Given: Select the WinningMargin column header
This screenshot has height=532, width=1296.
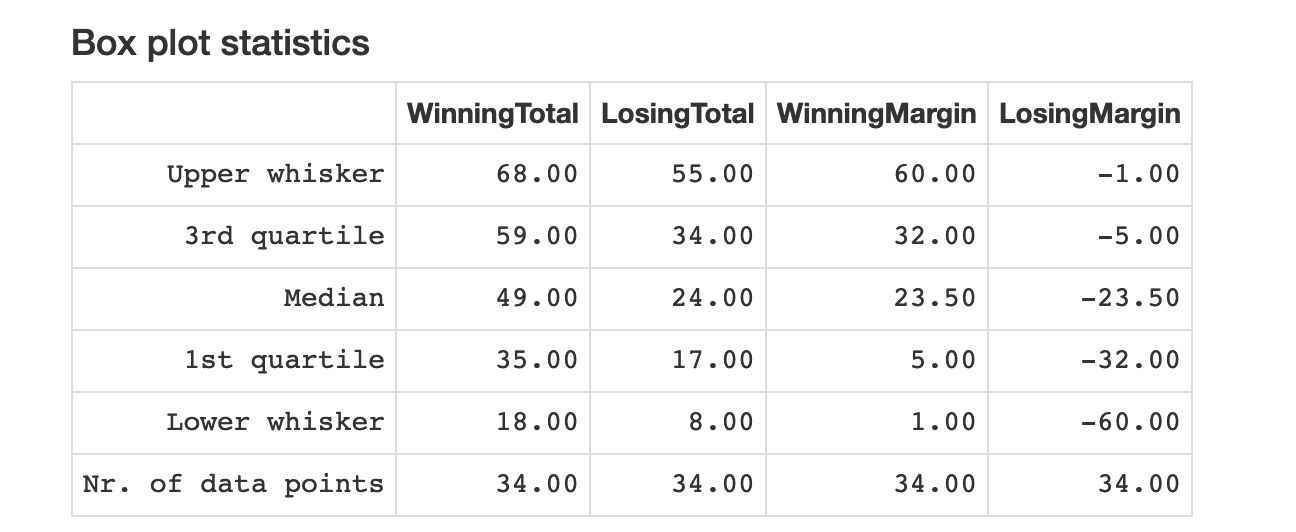Looking at the screenshot, I should [876, 113].
